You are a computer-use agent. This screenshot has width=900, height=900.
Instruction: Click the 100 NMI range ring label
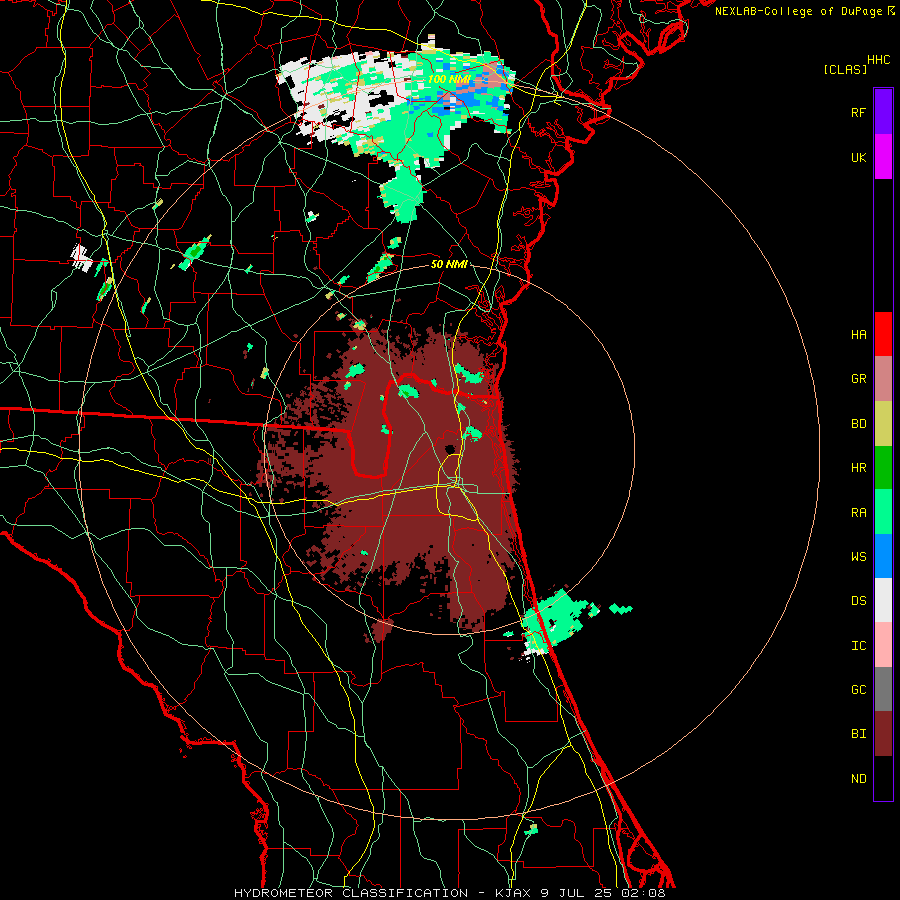(x=449, y=79)
